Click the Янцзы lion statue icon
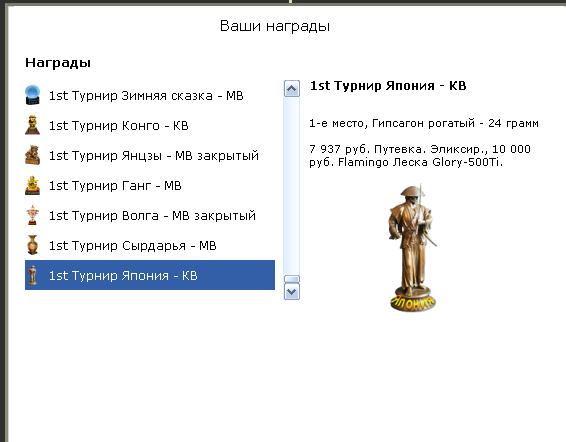Image resolution: width=566 pixels, height=442 pixels. point(32,155)
